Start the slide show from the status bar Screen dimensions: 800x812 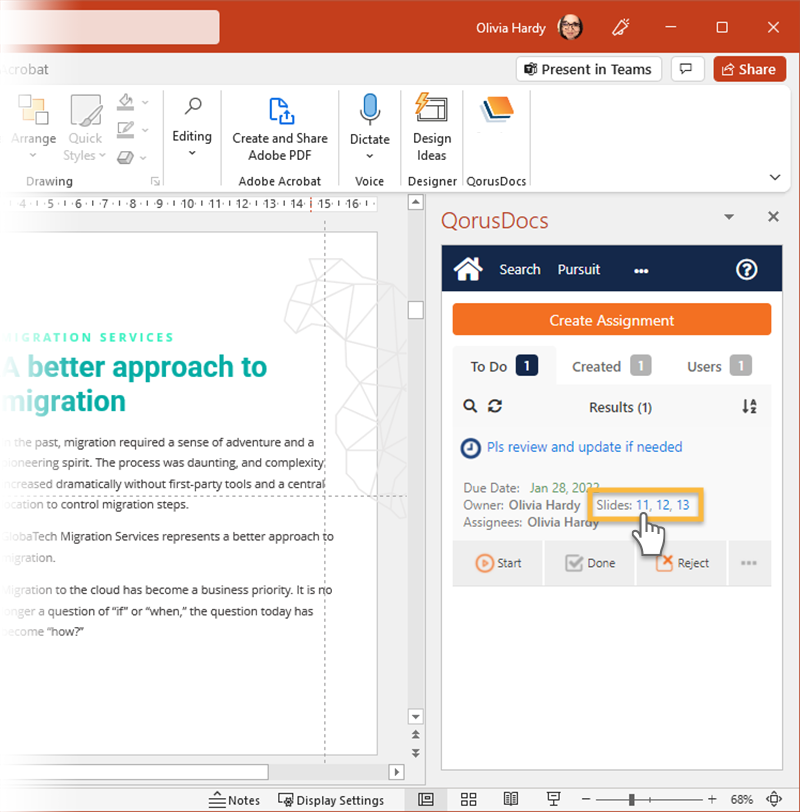click(x=553, y=799)
